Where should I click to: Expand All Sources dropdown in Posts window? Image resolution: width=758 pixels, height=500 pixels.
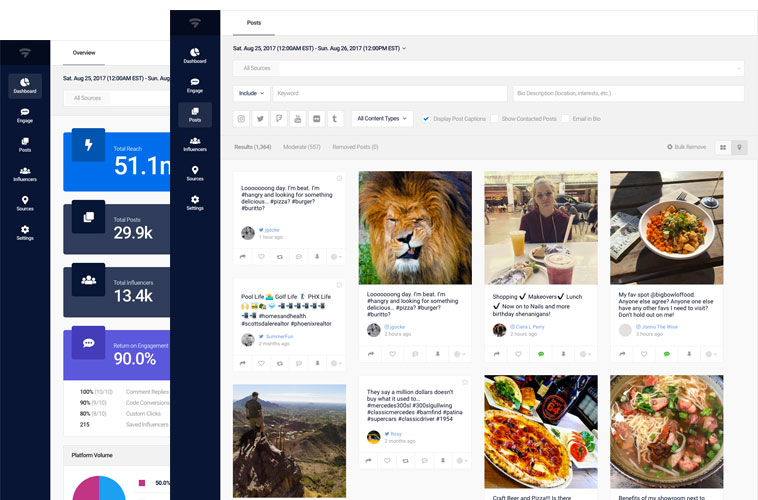pos(488,68)
